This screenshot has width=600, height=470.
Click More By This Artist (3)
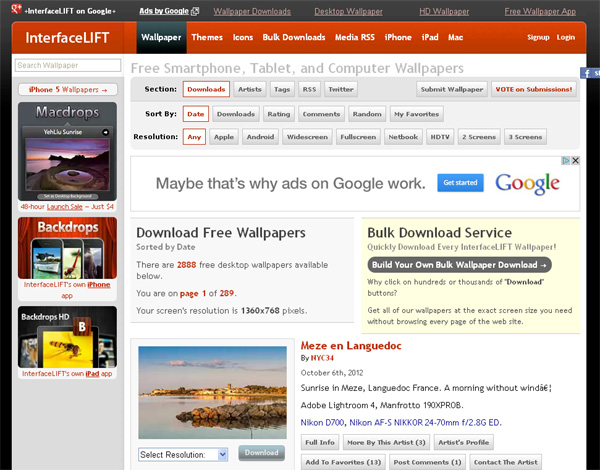386,442
